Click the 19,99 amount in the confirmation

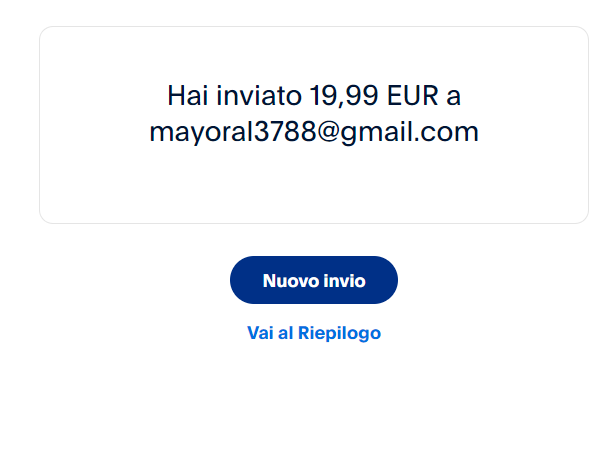point(344,96)
